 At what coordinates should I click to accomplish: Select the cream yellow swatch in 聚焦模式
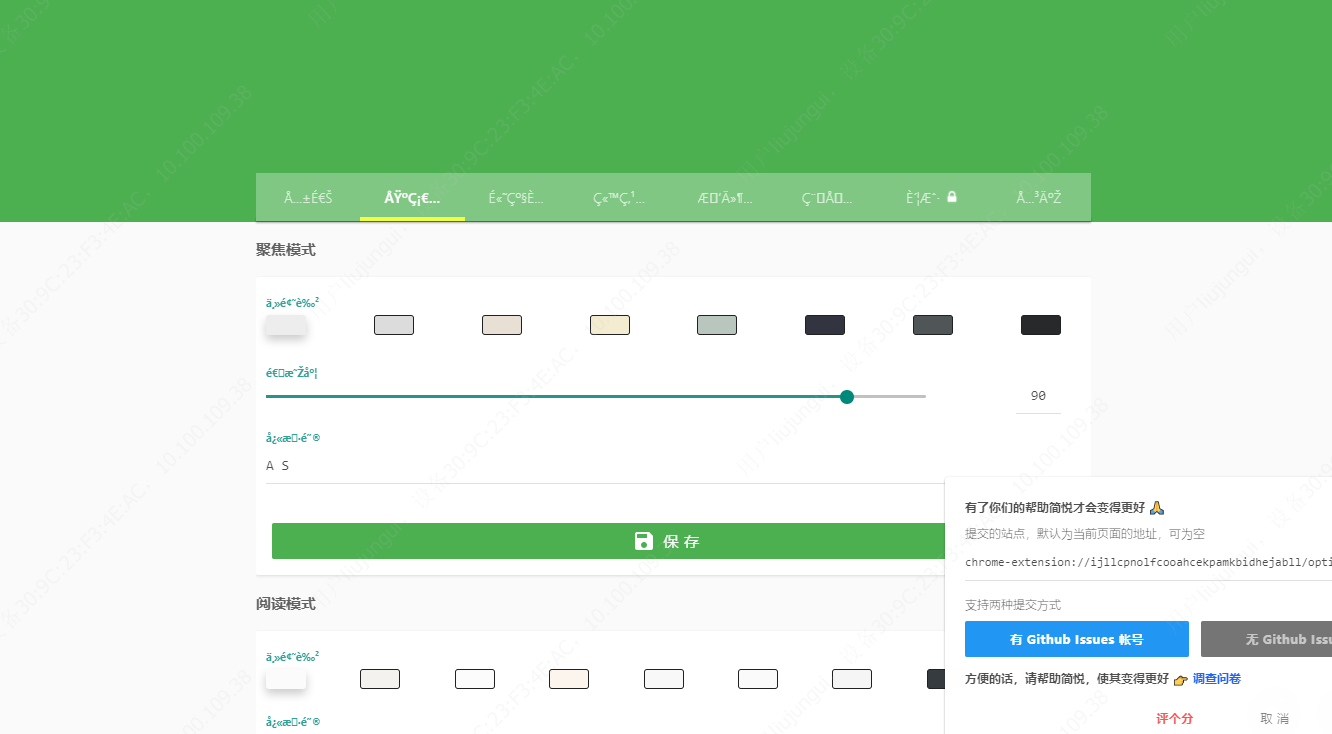click(610, 325)
